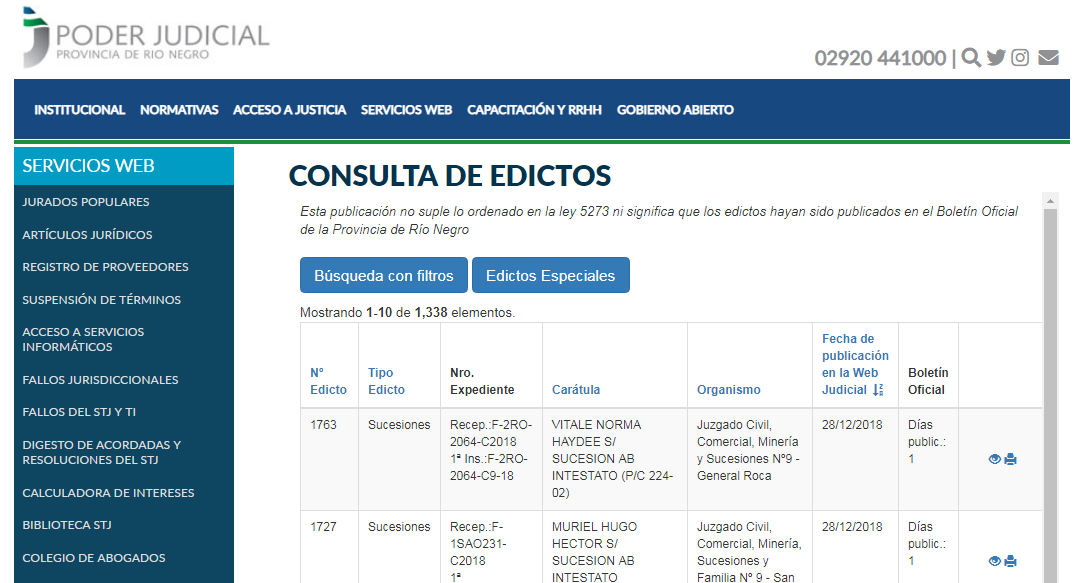Open the Institucional menu
1091x583 pixels.
79,110
